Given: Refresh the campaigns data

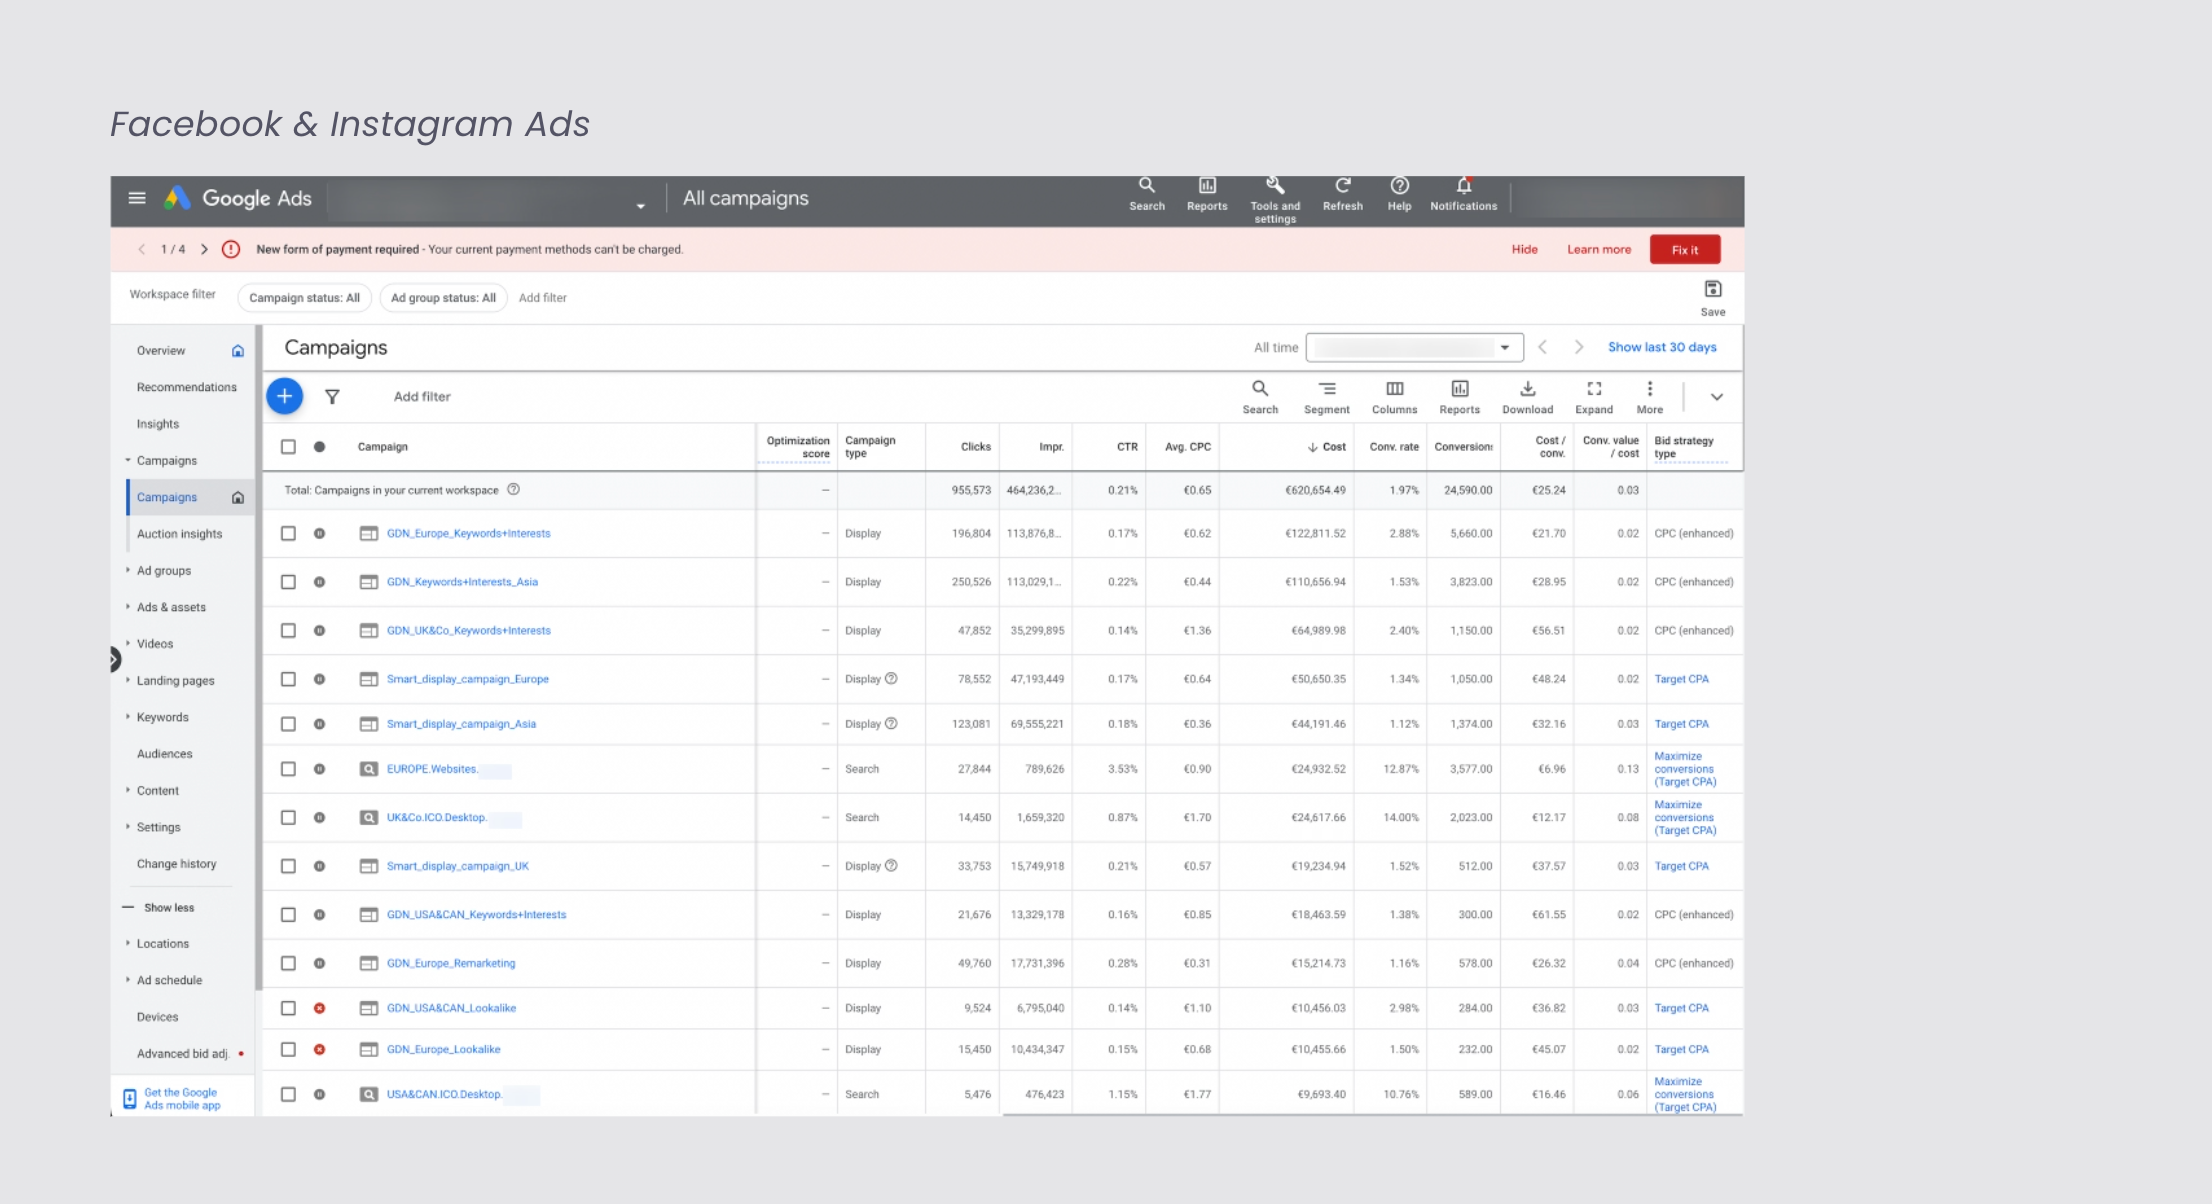Looking at the screenshot, I should coord(1343,194).
